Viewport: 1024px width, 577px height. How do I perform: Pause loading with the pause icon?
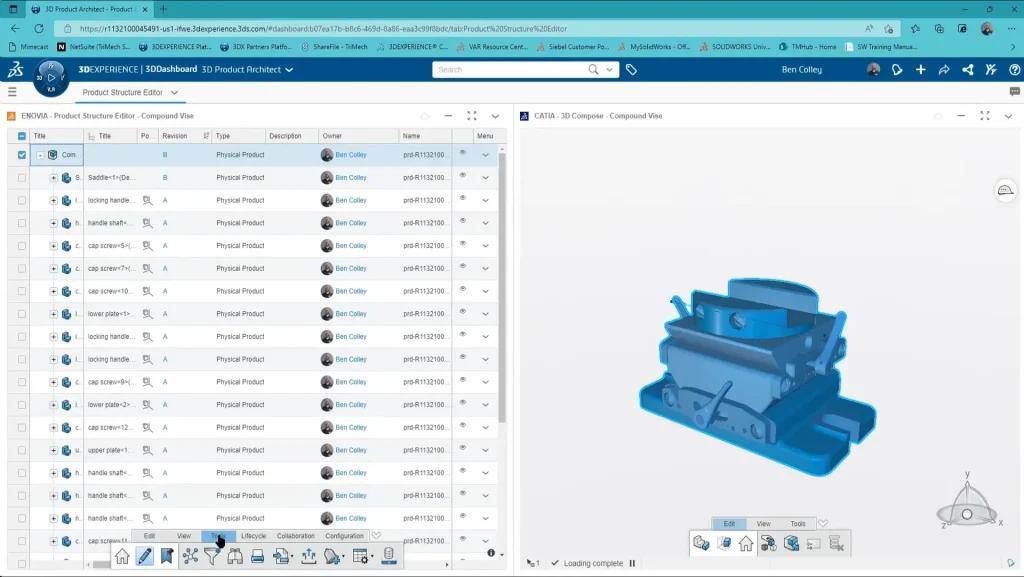point(632,563)
